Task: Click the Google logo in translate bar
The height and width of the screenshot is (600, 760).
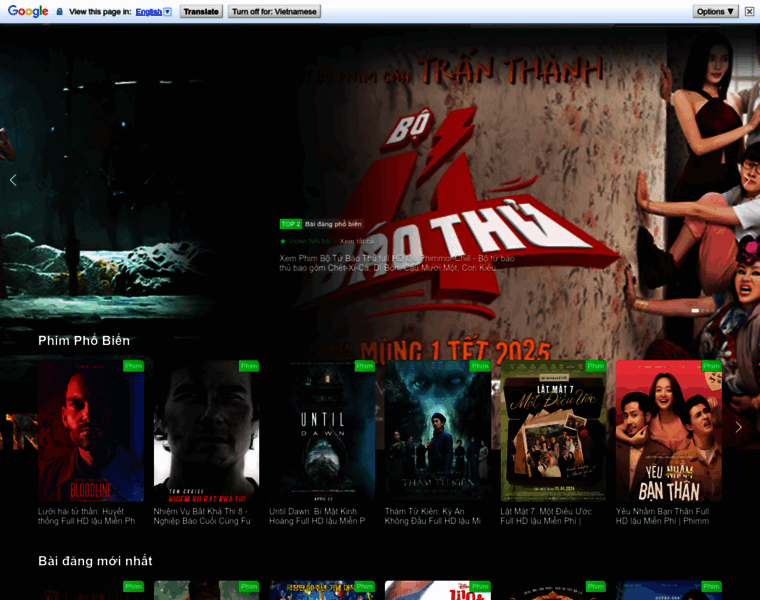Action: 28,11
